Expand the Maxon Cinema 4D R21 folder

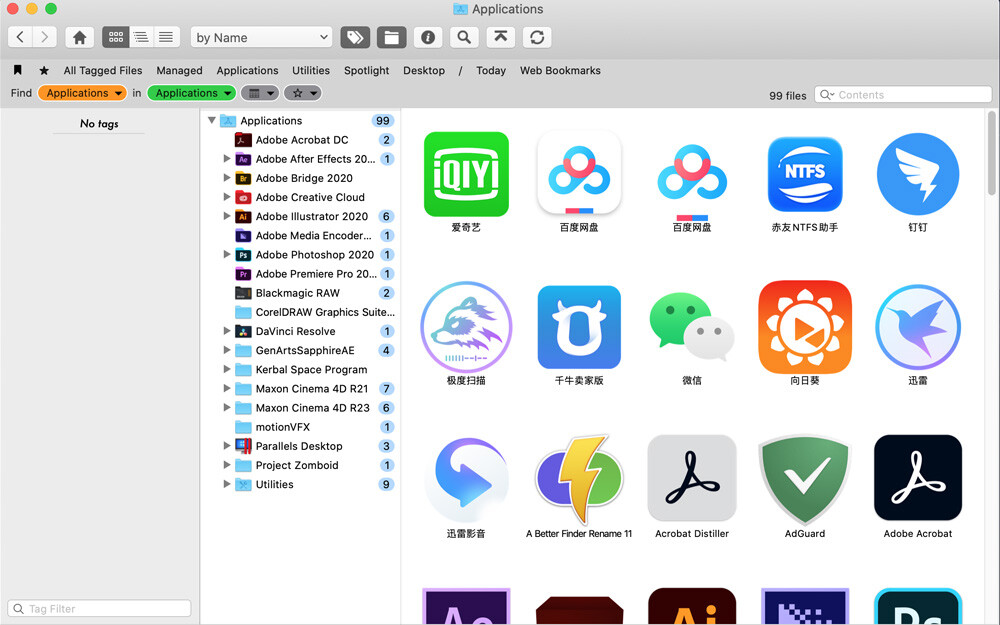pyautogui.click(x=226, y=388)
